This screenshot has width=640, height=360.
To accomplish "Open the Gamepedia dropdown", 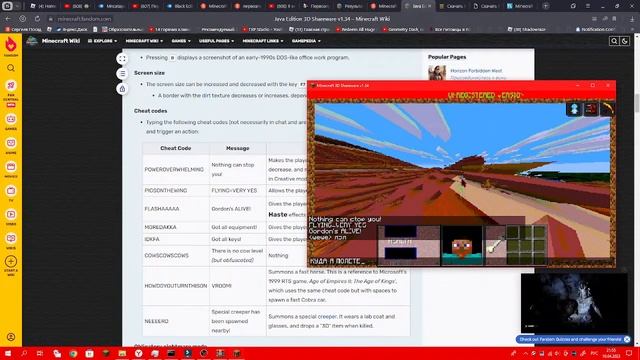I will (306, 41).
